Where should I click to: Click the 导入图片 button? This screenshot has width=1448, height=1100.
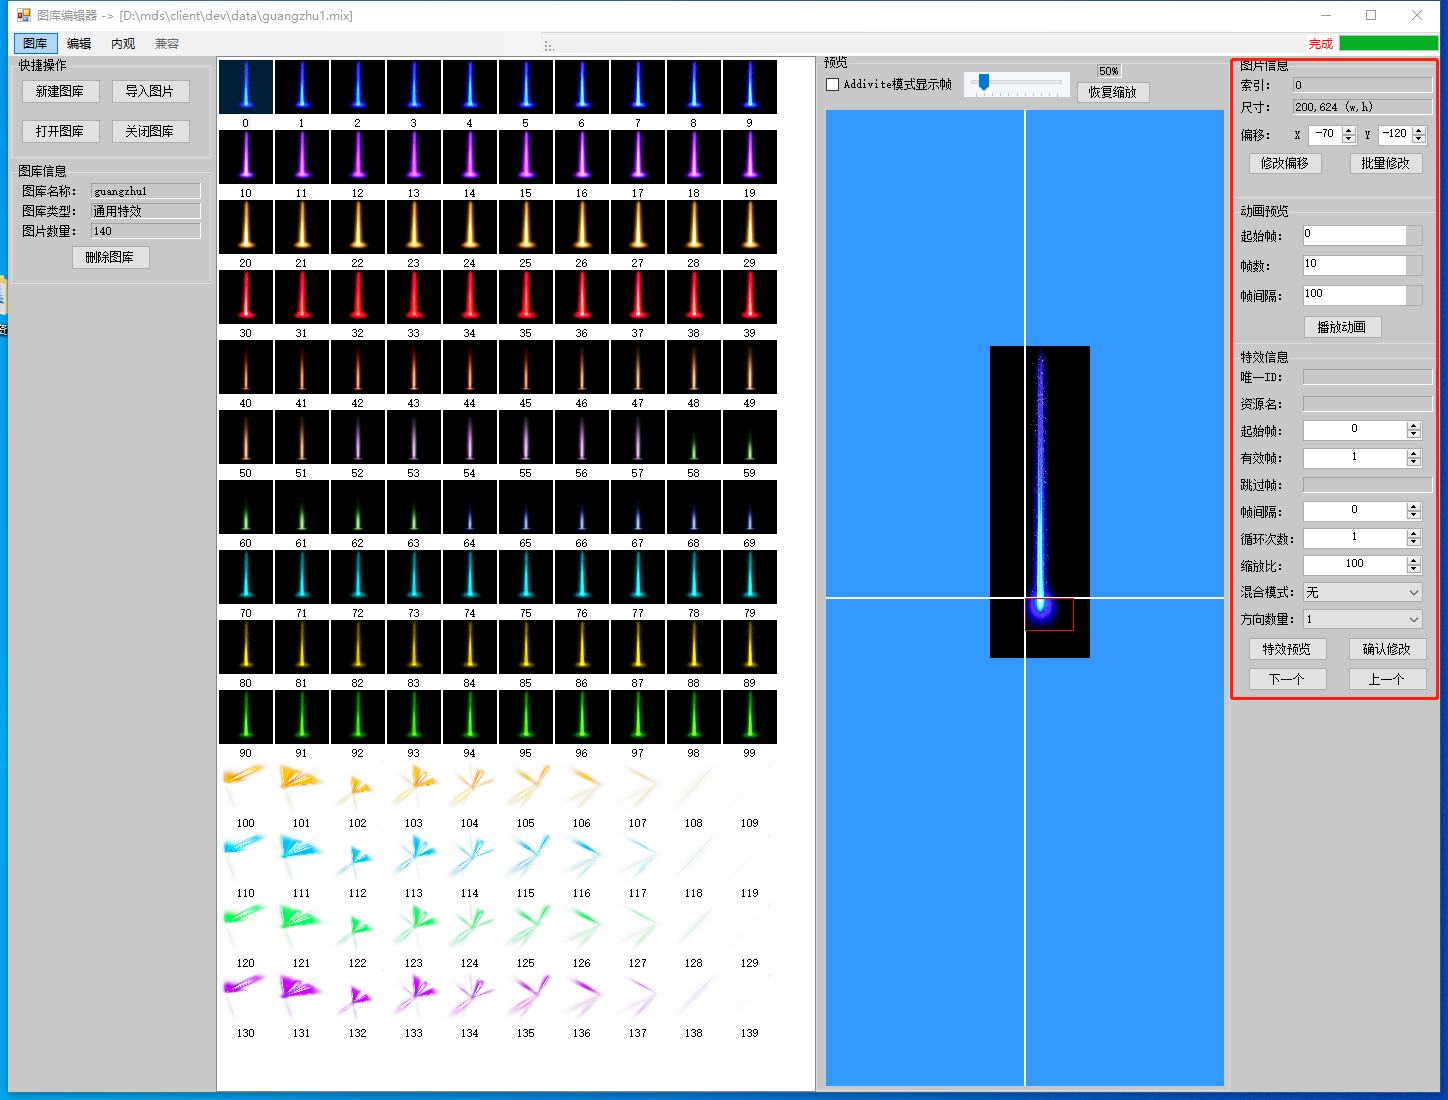[x=150, y=91]
